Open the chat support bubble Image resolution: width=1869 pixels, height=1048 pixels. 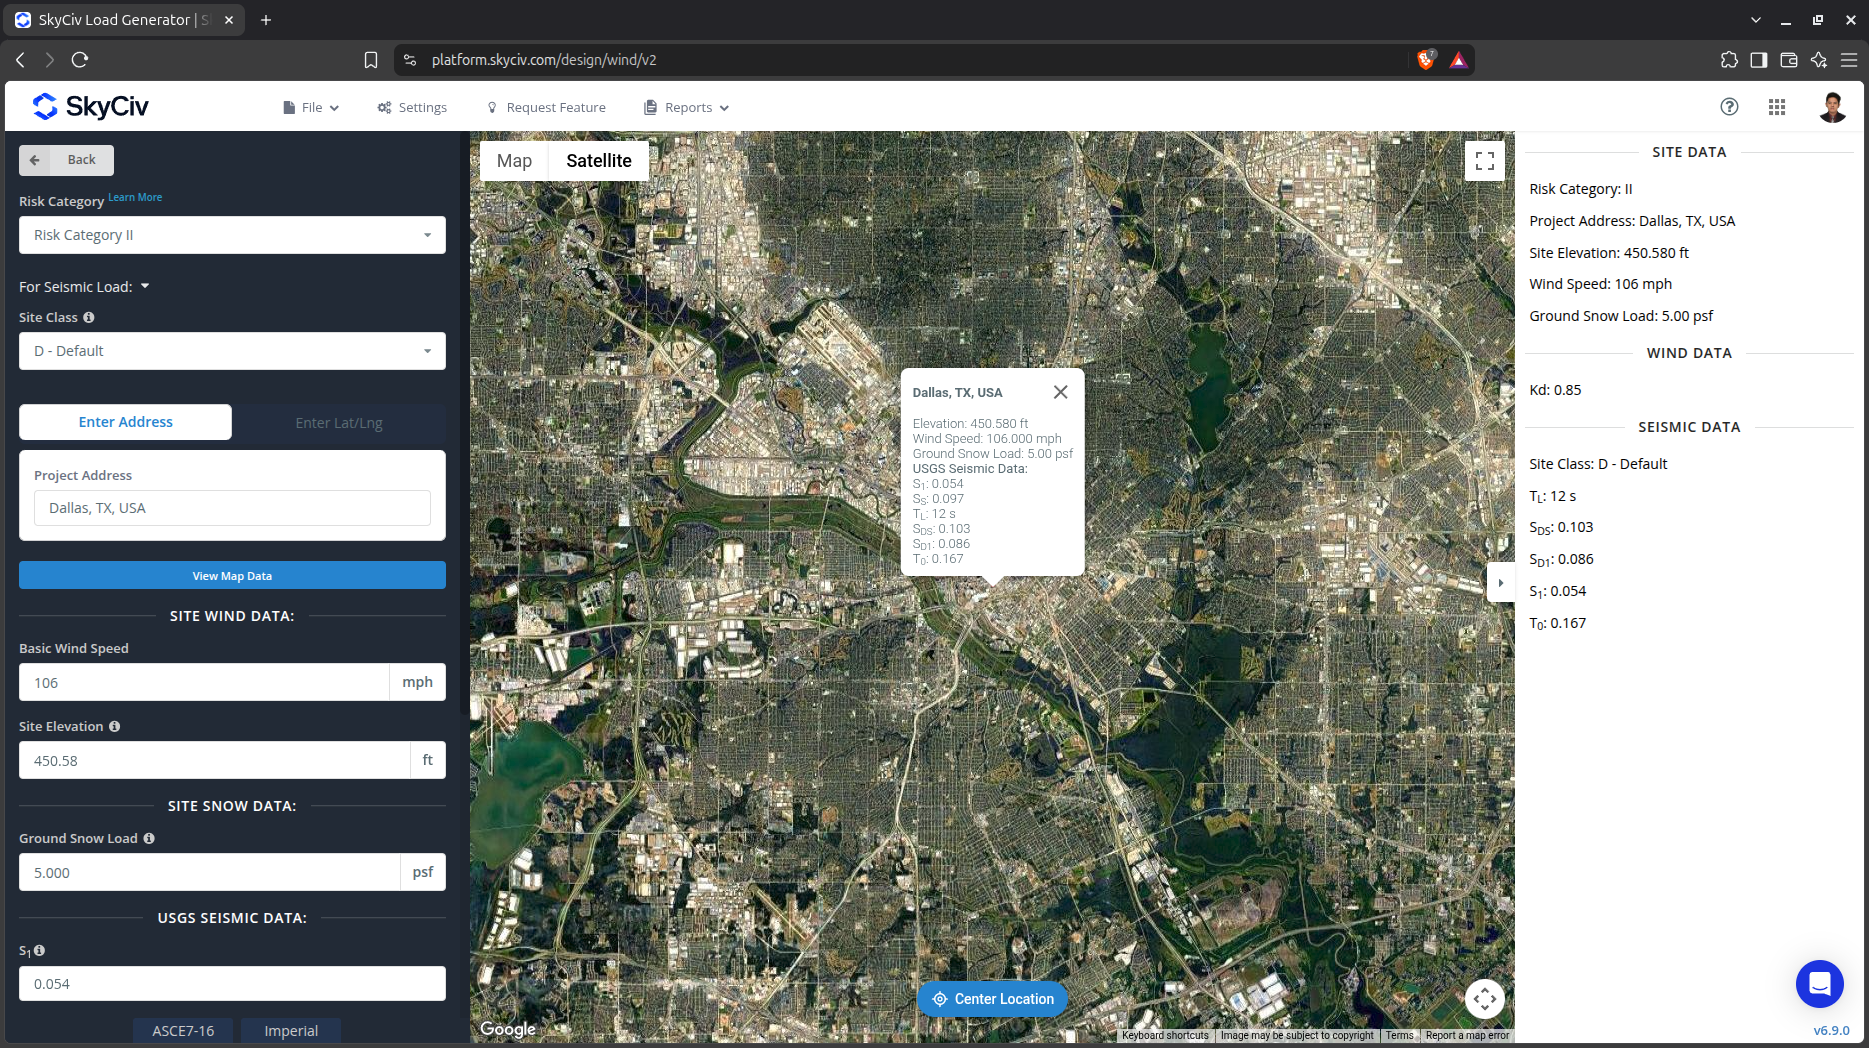[1820, 984]
